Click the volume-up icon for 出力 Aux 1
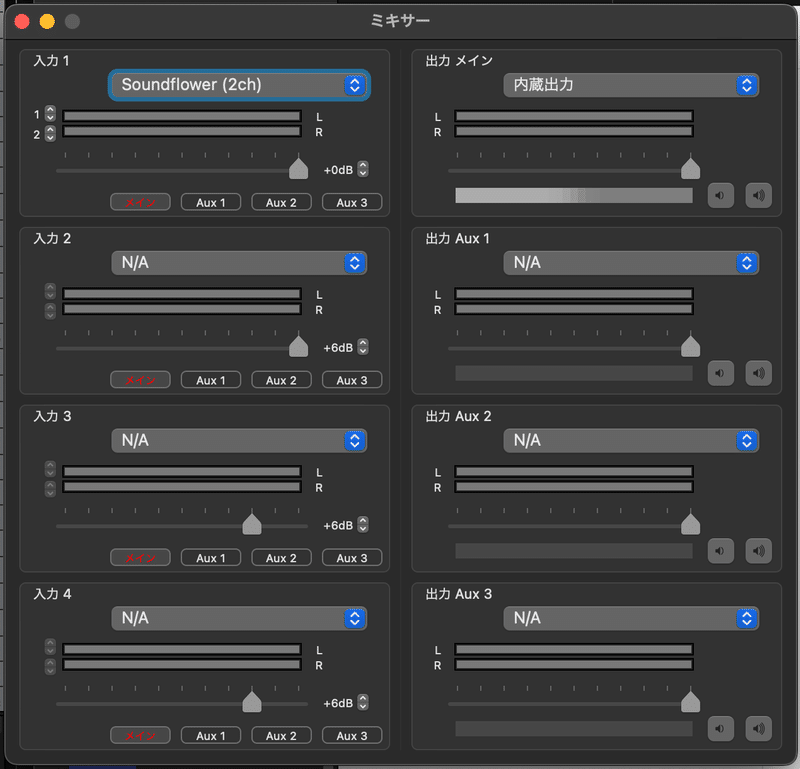Screen dimensions: 800x769 click(759, 373)
